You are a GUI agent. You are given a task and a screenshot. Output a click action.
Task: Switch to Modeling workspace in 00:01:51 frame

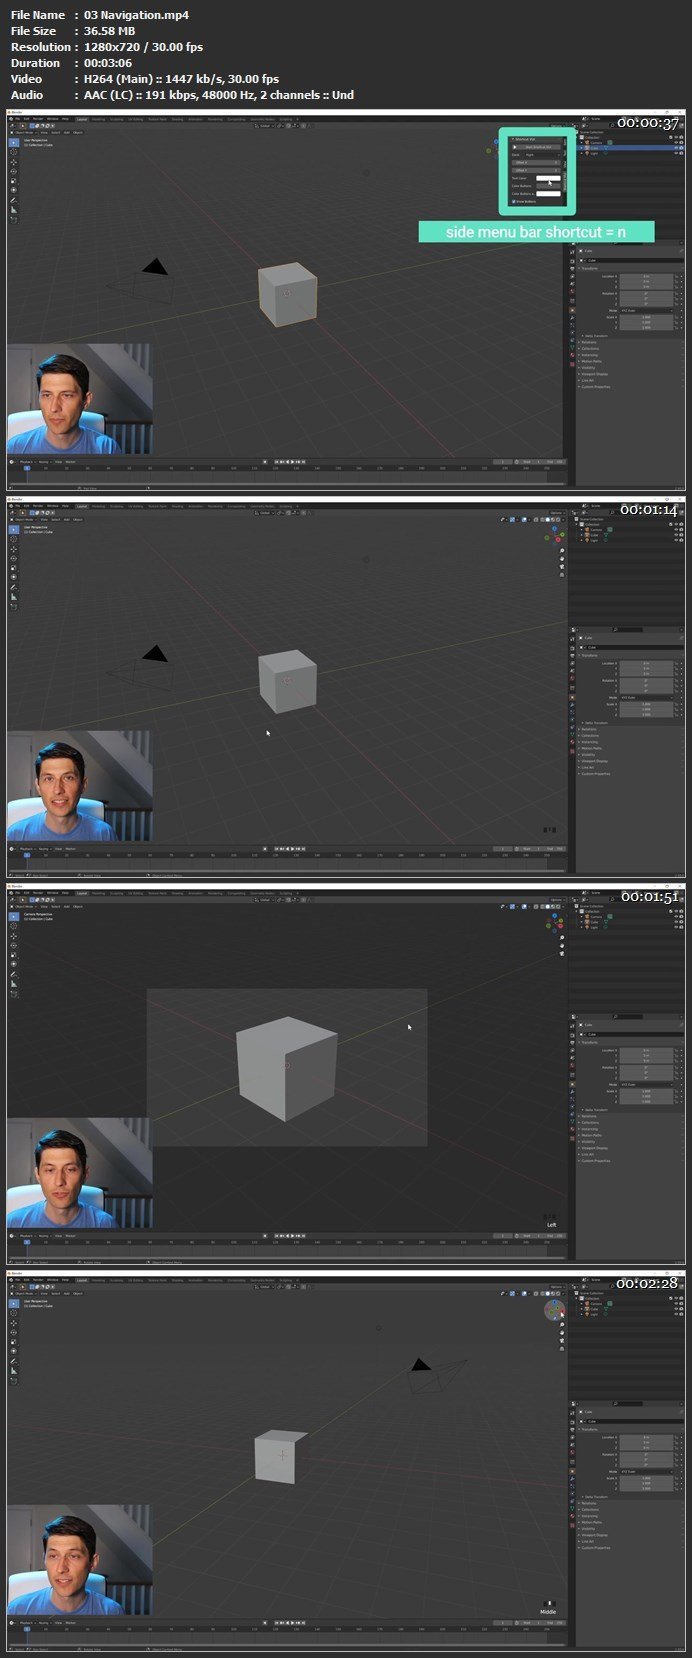pyautogui.click(x=97, y=893)
